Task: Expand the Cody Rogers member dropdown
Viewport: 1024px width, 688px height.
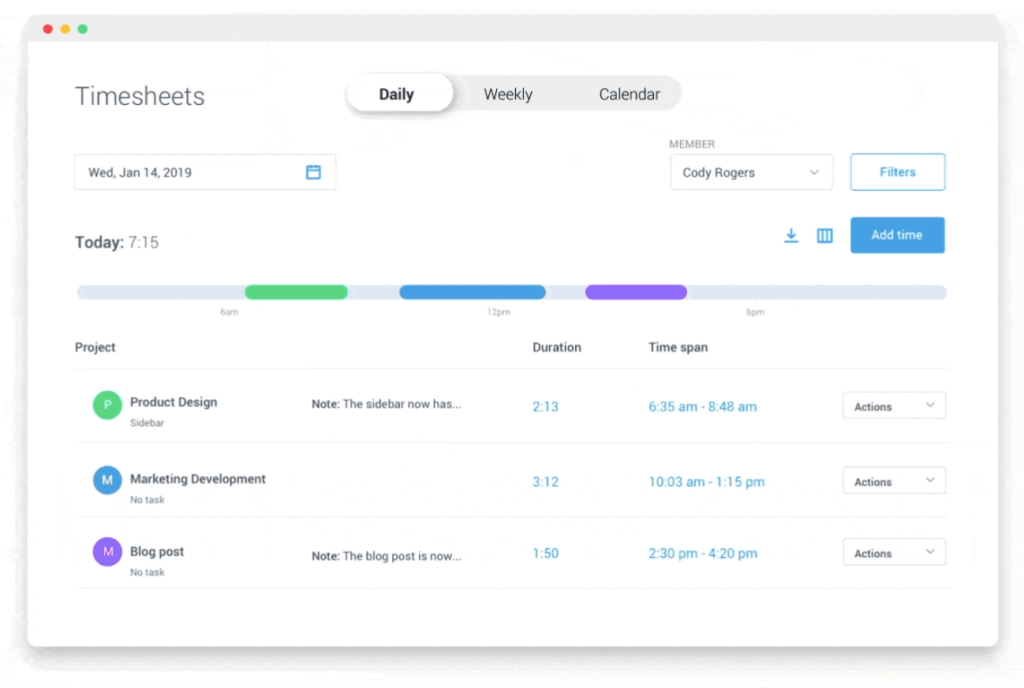Action: pyautogui.click(x=751, y=172)
